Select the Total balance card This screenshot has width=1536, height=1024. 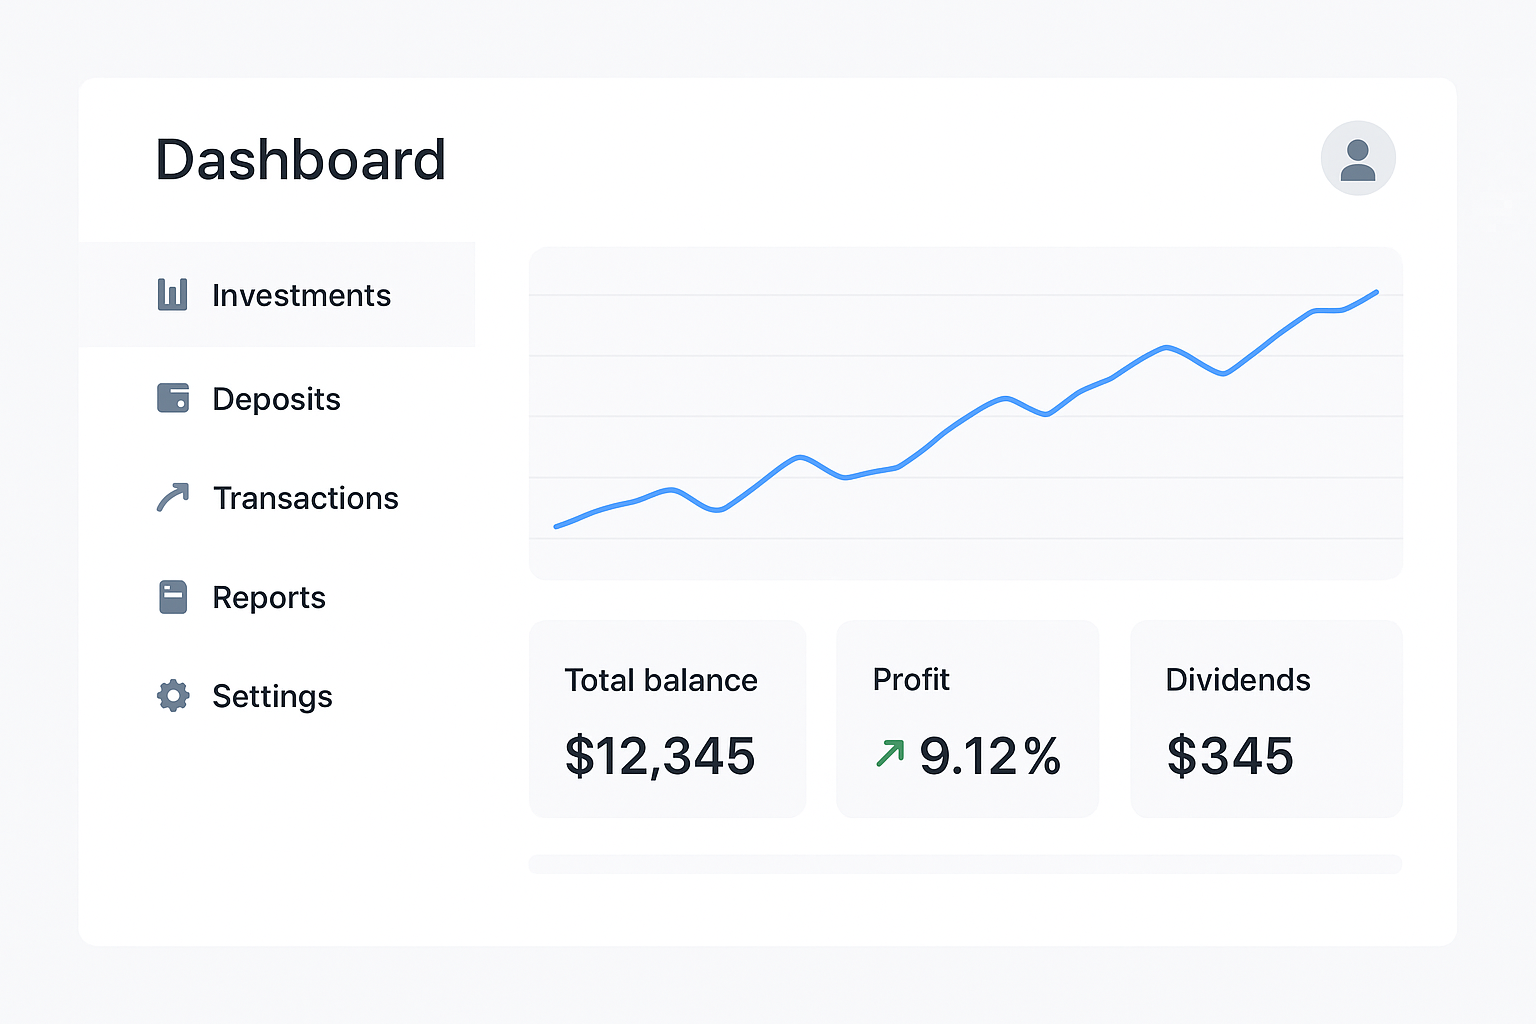(667, 719)
